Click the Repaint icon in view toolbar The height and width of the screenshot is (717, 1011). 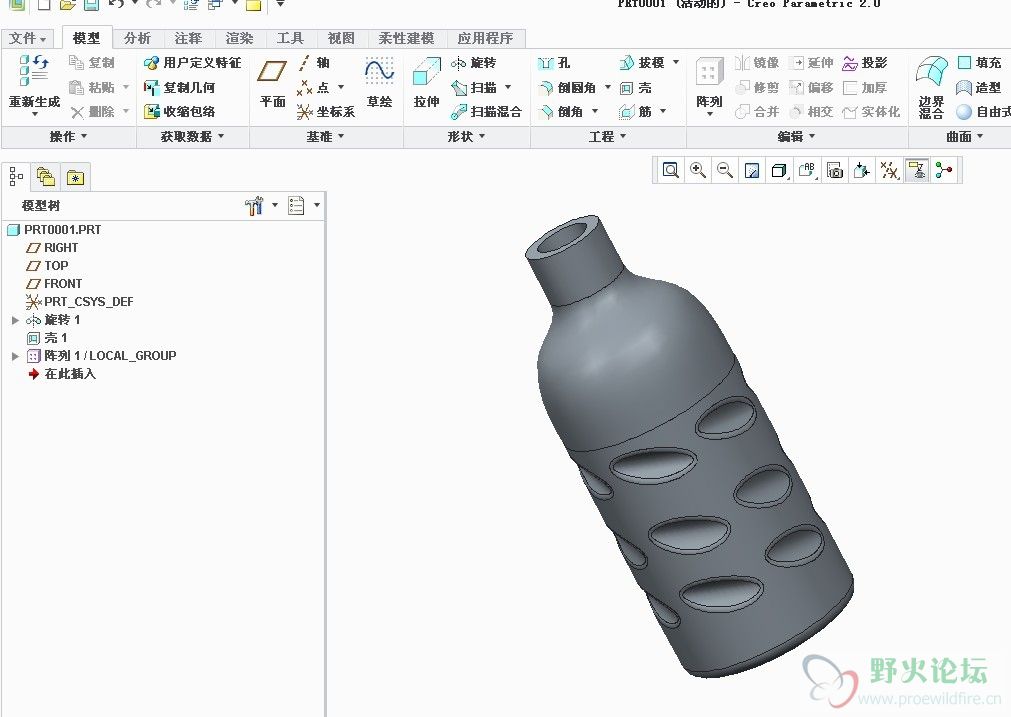(x=752, y=170)
